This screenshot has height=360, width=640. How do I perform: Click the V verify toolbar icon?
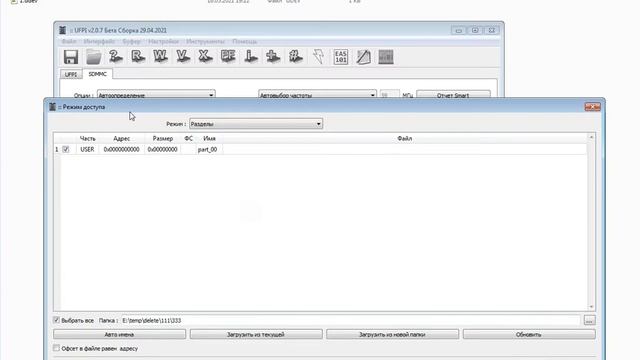(183, 57)
